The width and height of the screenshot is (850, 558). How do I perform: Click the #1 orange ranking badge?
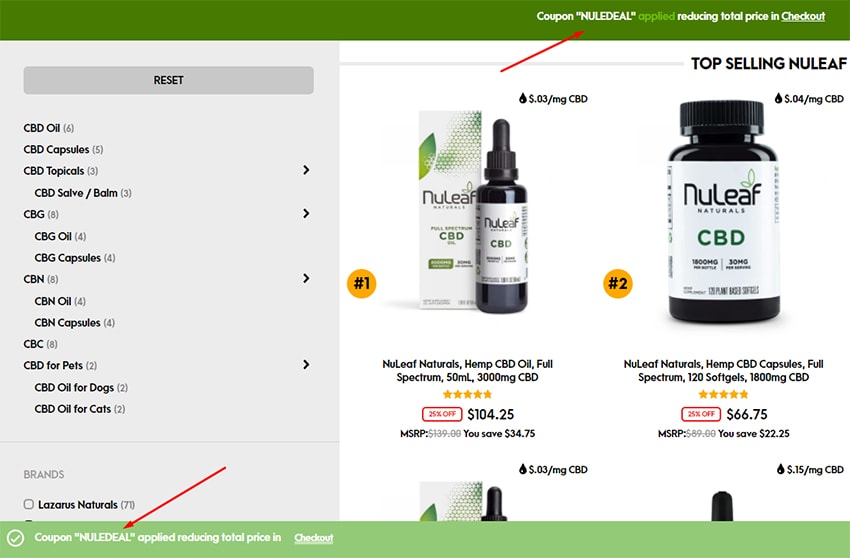[362, 283]
